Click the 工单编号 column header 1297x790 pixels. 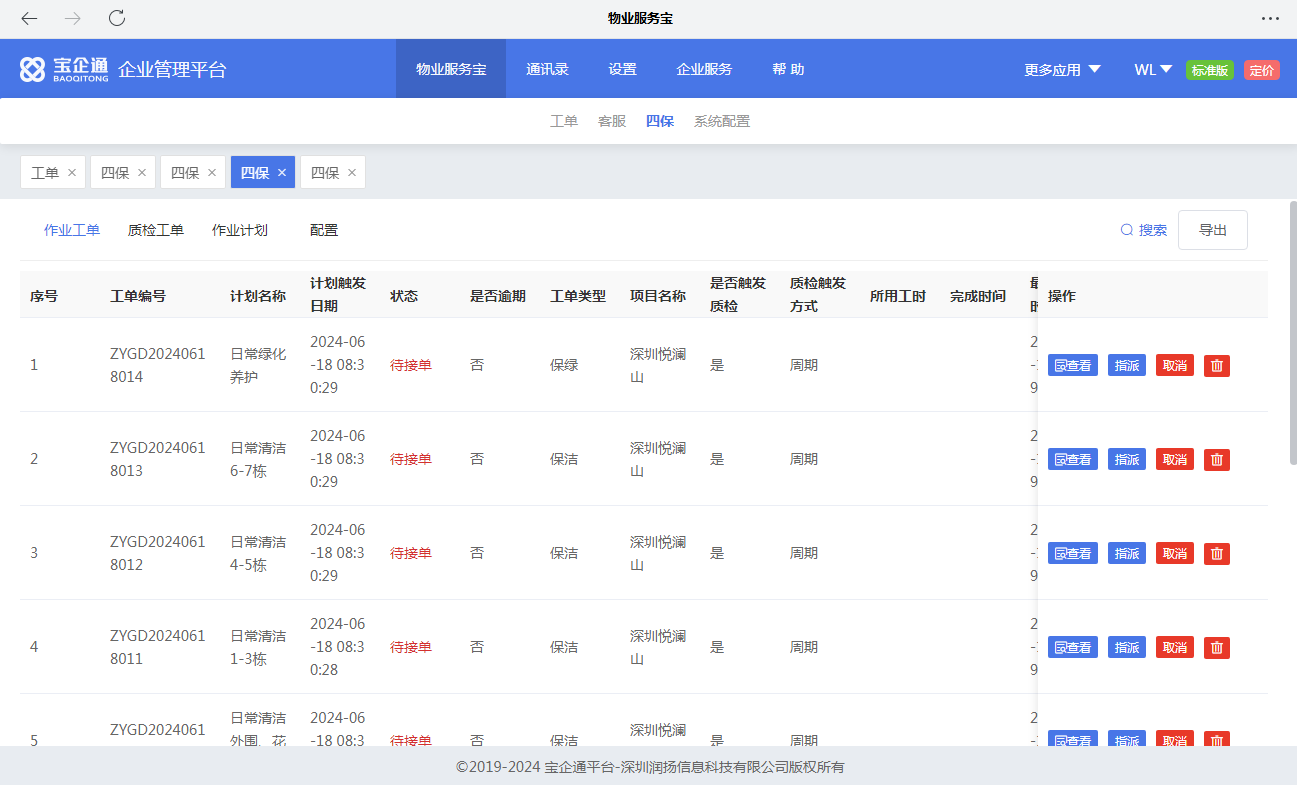[x=138, y=296]
